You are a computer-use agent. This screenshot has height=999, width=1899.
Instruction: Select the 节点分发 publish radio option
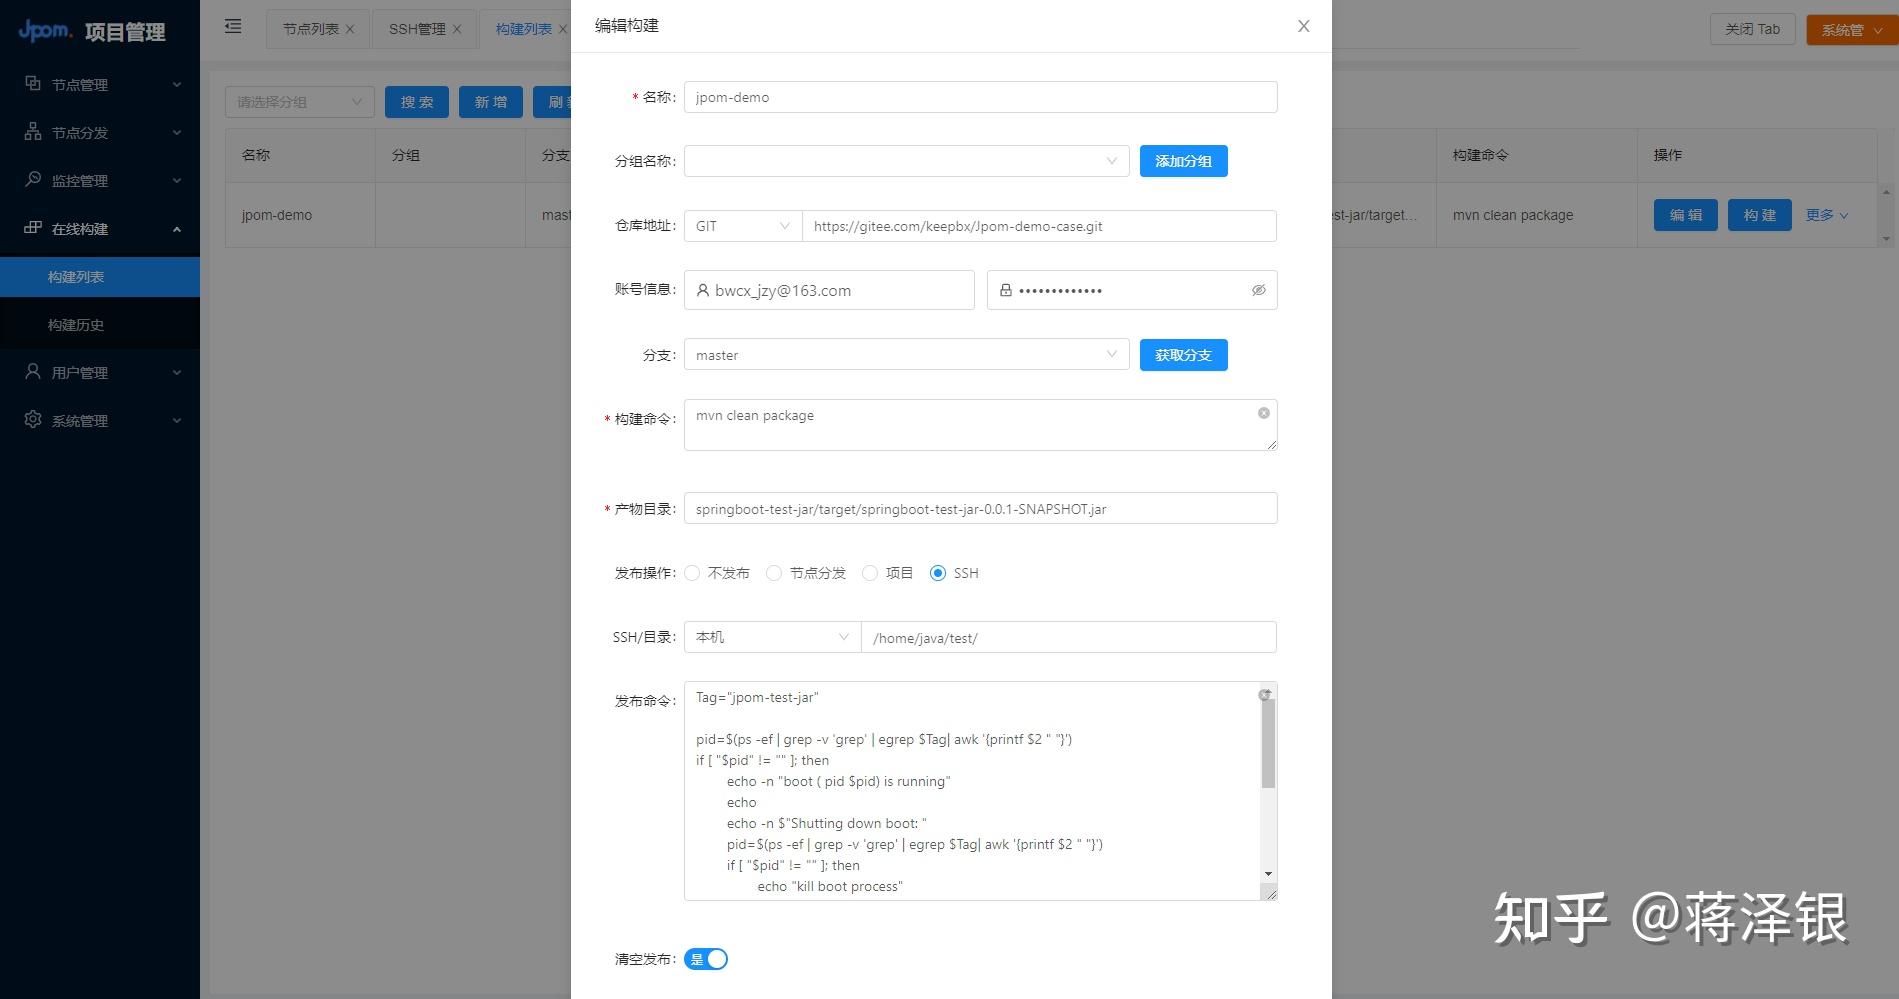[x=774, y=573]
